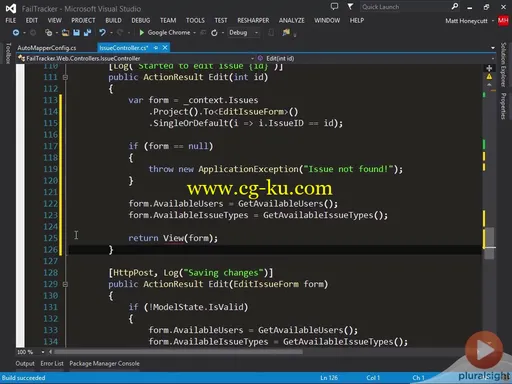Open the RESHARPER menu
The image size is (512, 384).
pyautogui.click(x=253, y=21)
